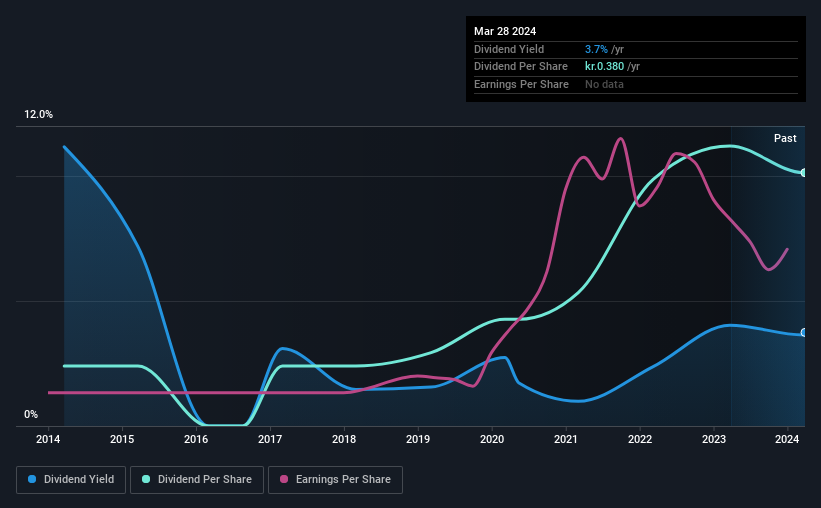Click the 3.7% Dividend Yield value in tooltip
The image size is (821, 508).
pos(596,49)
